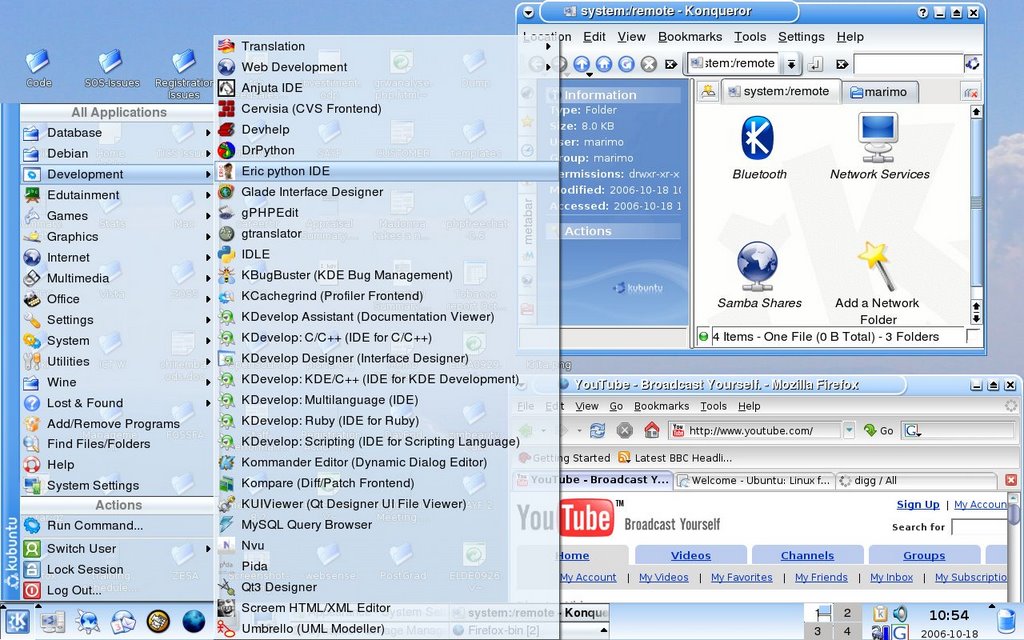Open Bluetooth icon in Konqueror
The image size is (1024, 640).
tap(759, 148)
